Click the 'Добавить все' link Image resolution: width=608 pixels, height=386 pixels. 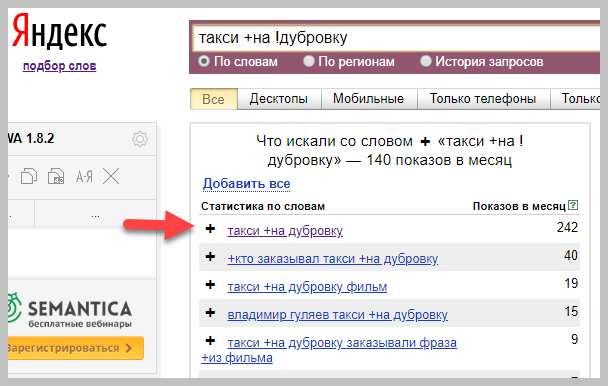point(247,183)
